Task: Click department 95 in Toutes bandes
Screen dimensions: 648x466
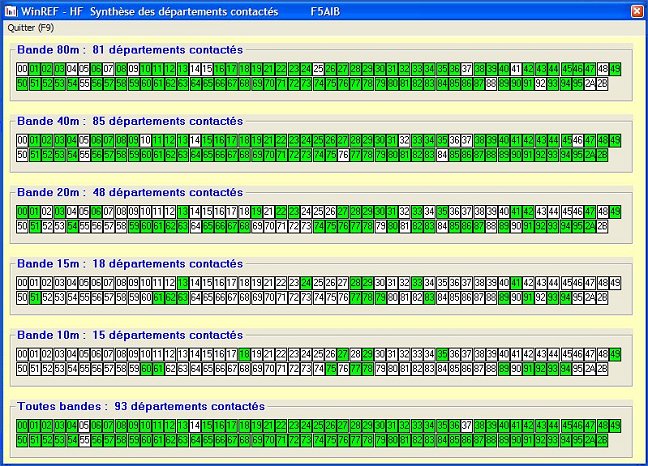Action: 578,441
